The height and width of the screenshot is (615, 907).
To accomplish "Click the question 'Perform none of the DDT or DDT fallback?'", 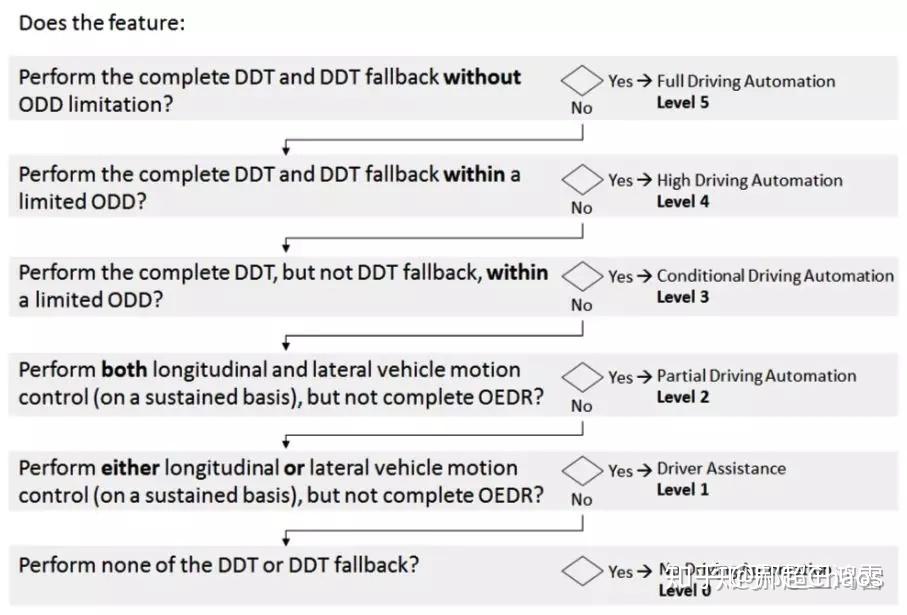I will pos(219,565).
